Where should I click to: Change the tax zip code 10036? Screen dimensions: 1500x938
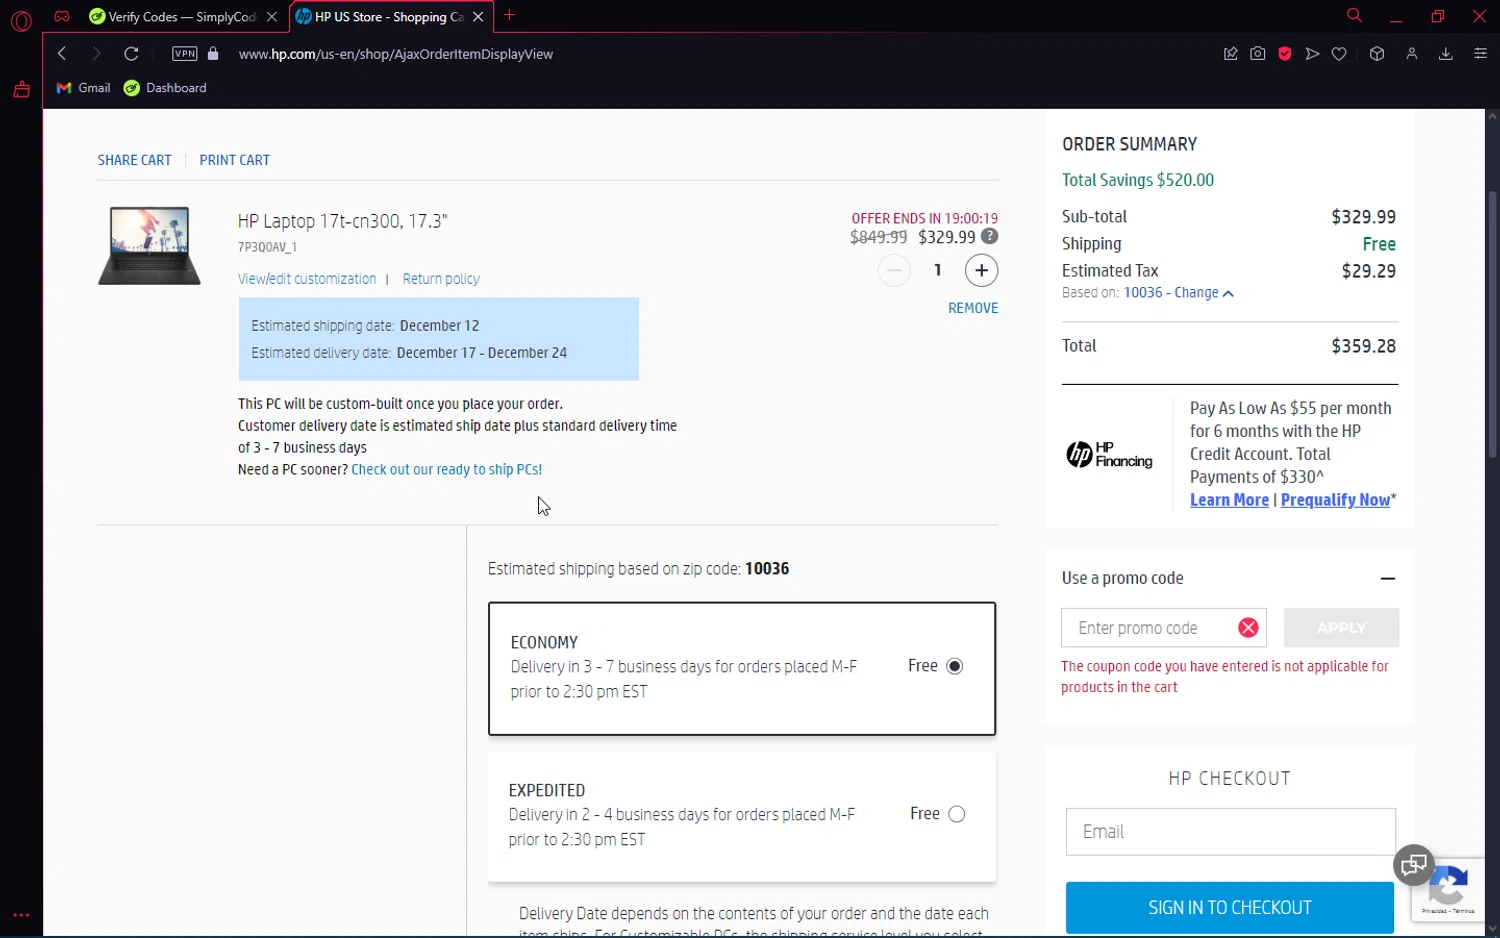[x=1178, y=293]
